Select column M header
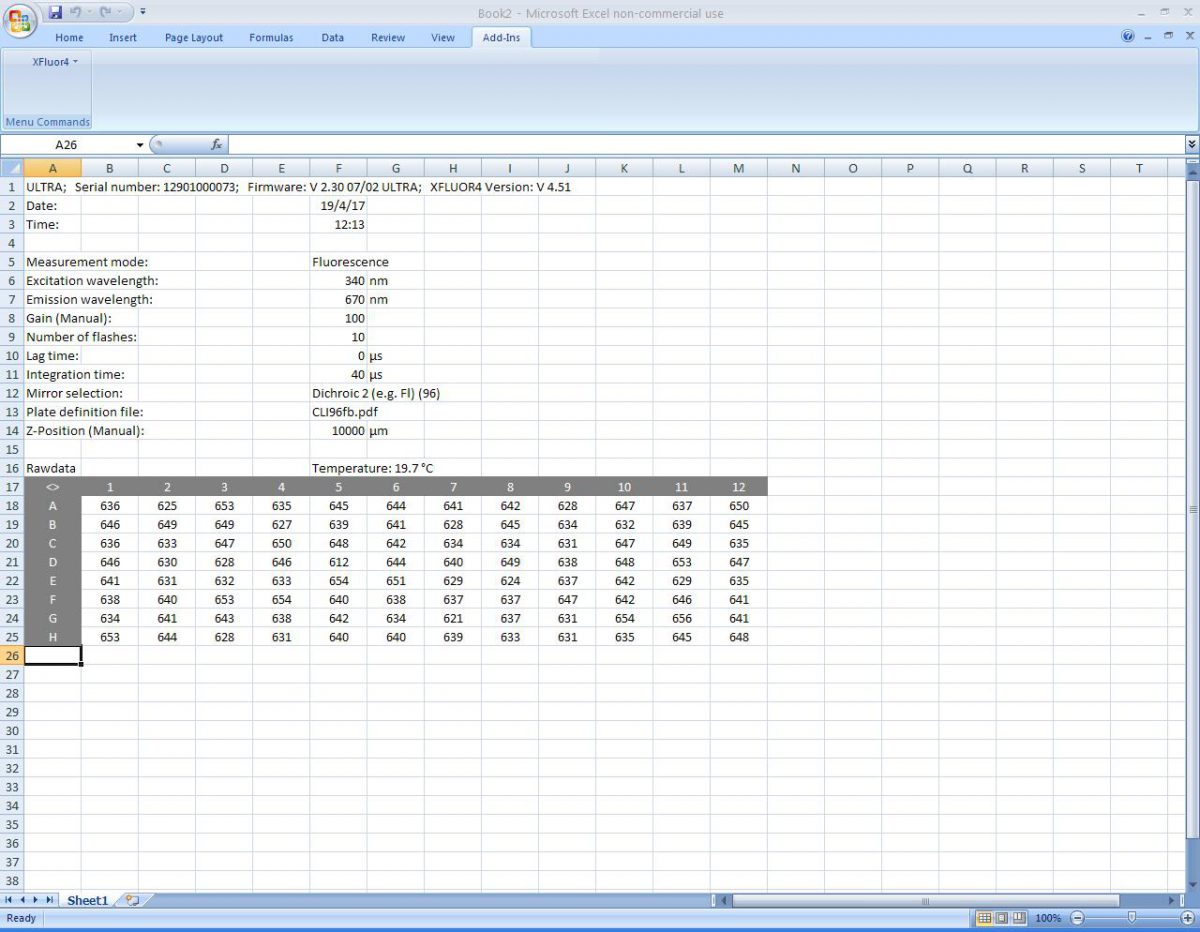 click(738, 168)
